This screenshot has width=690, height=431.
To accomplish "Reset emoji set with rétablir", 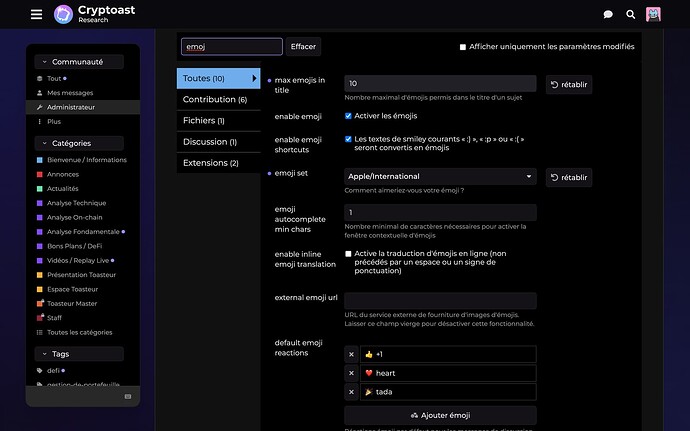I will coord(569,177).
